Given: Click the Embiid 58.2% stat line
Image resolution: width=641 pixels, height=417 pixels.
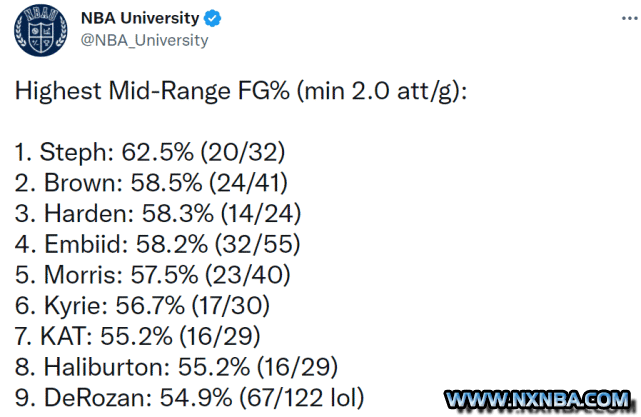Looking at the screenshot, I should pyautogui.click(x=157, y=244).
